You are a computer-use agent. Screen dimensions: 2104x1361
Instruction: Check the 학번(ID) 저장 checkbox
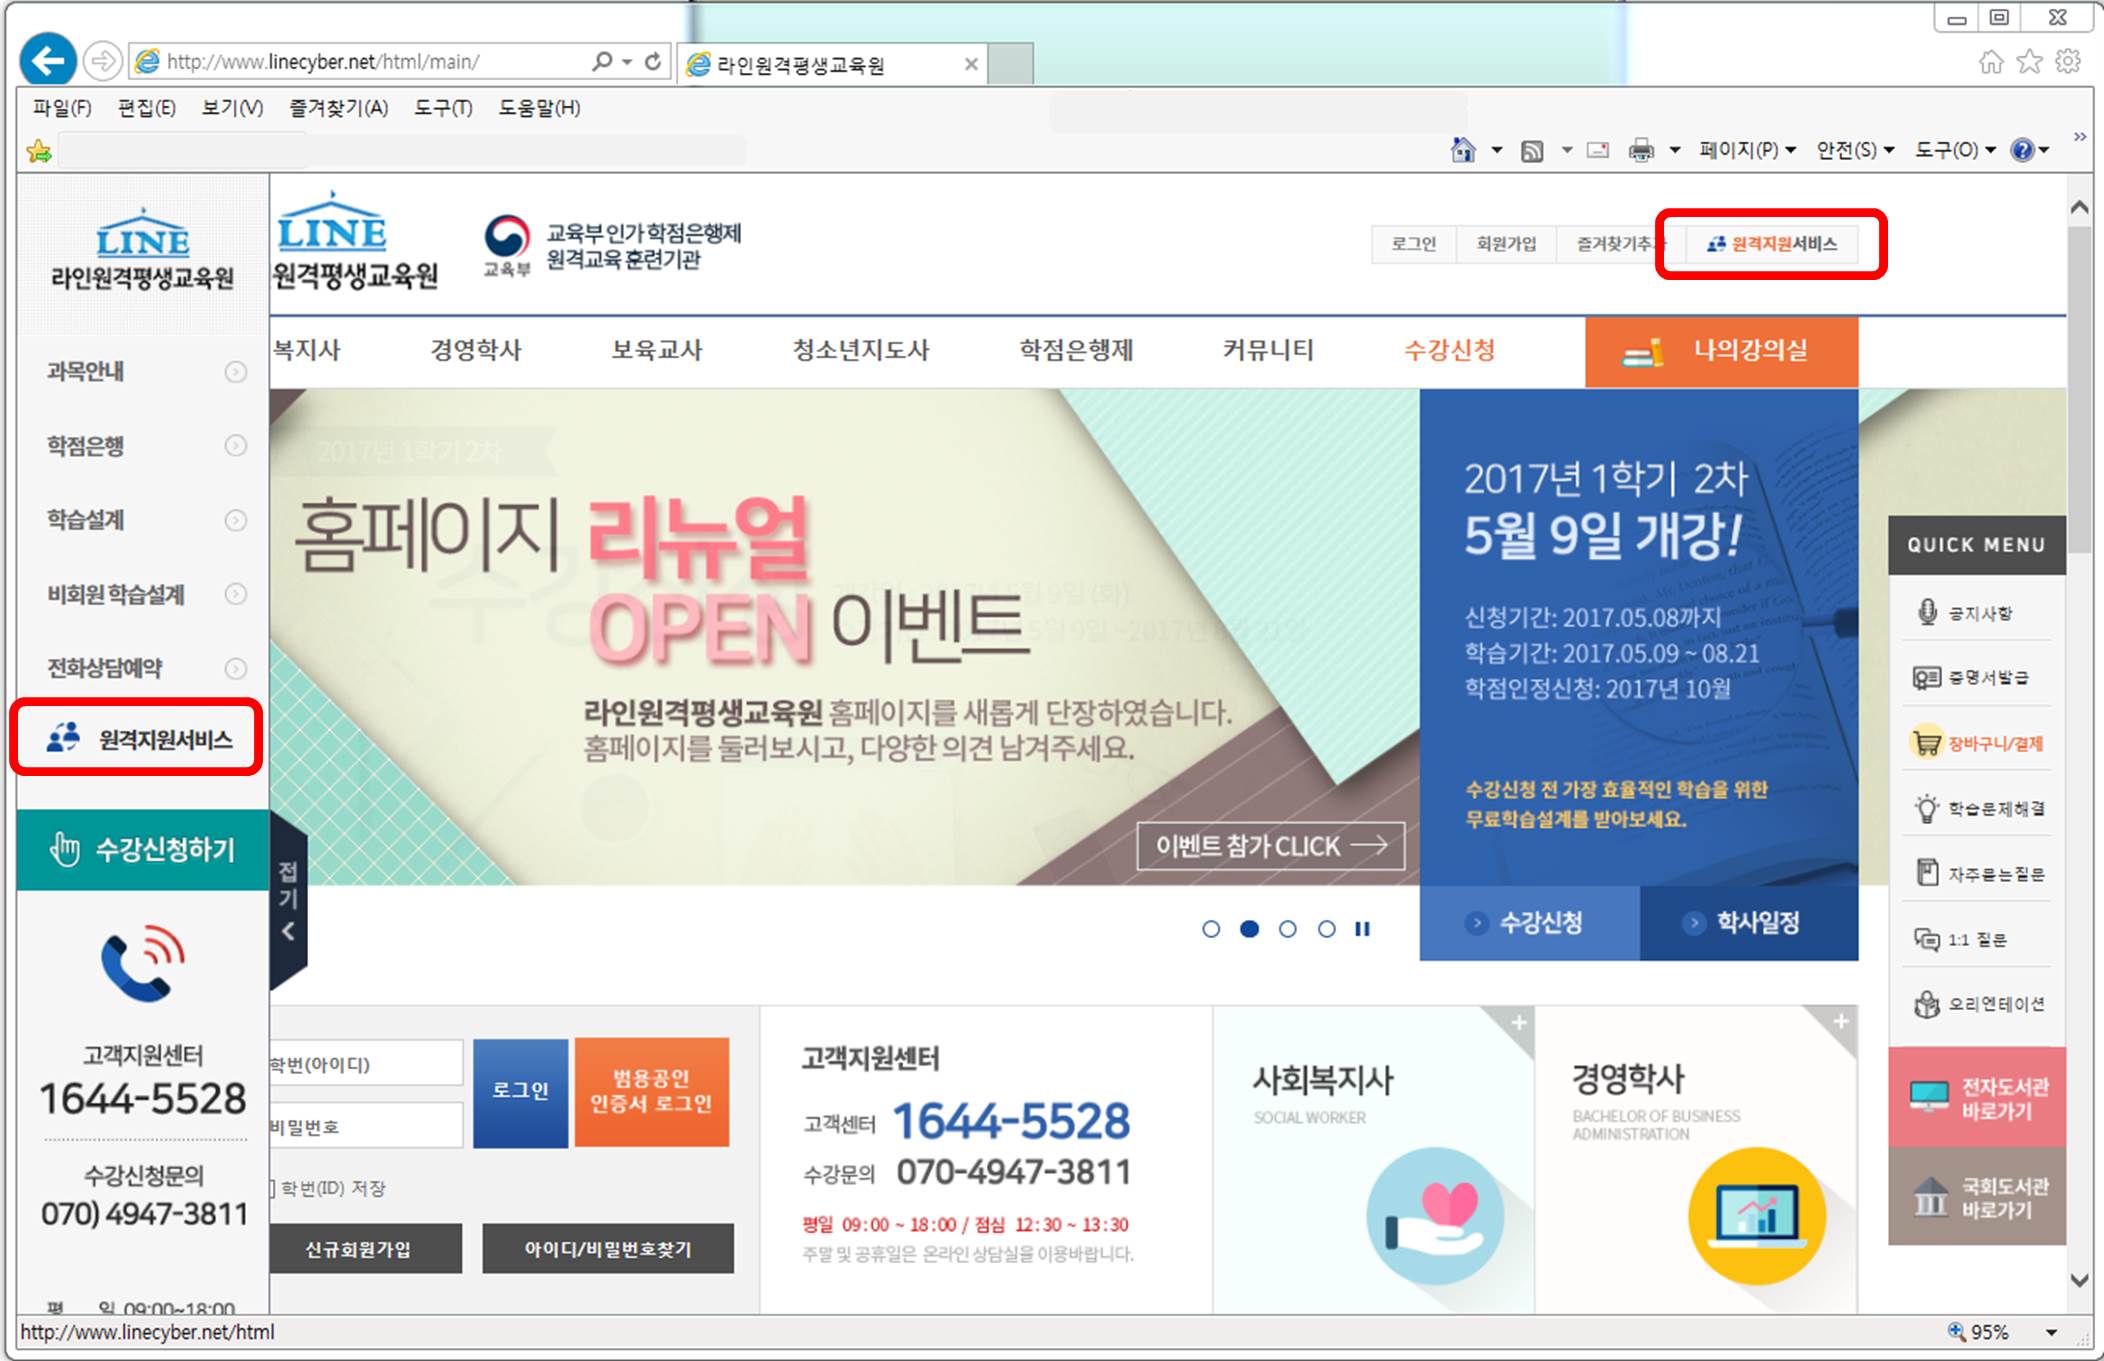tap(271, 1188)
